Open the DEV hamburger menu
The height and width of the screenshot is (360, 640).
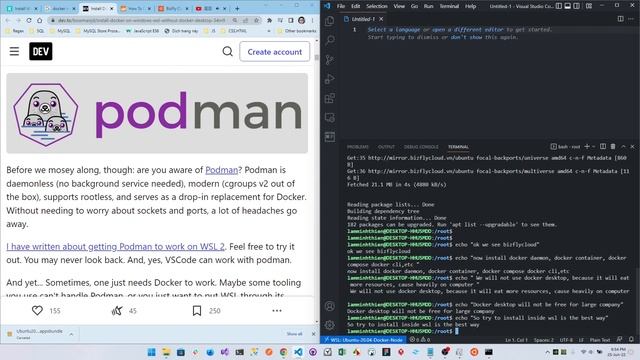click(14, 51)
